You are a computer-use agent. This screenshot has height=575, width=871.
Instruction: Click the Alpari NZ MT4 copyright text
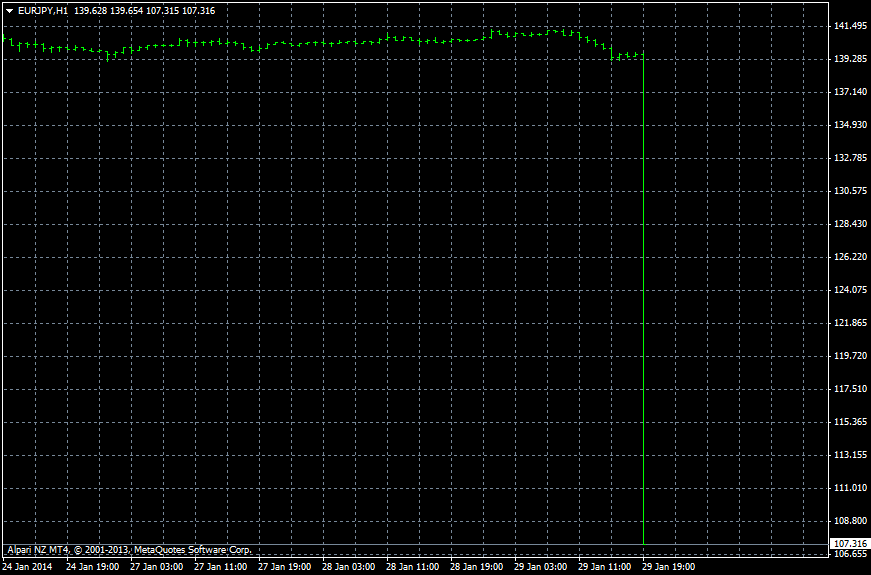coord(130,550)
